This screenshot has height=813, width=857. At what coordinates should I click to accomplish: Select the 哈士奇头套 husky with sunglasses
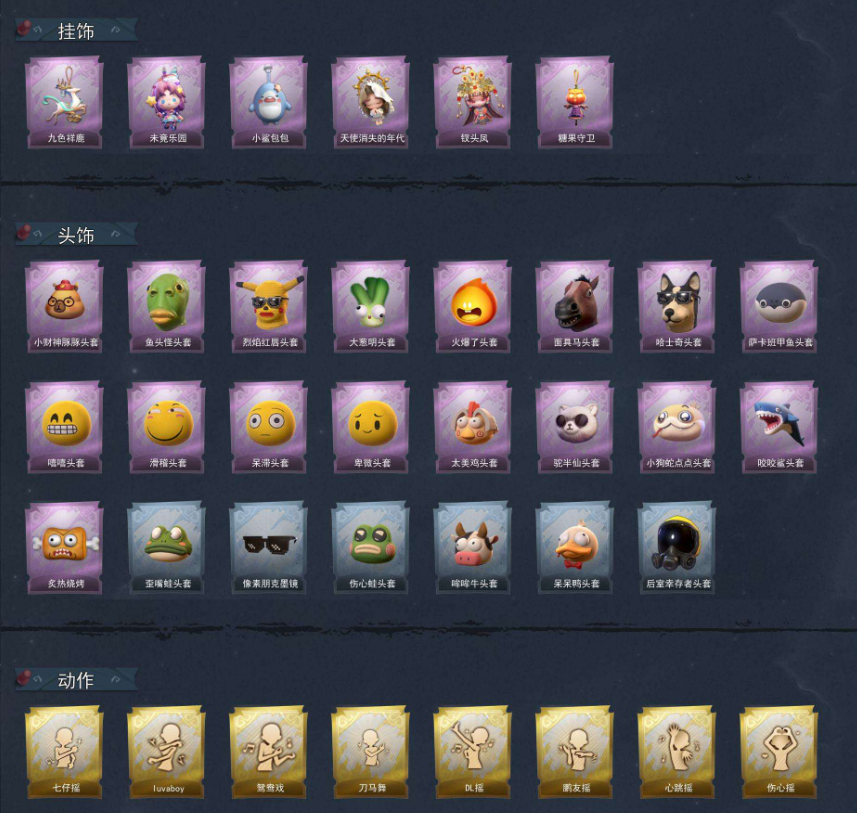coord(677,306)
